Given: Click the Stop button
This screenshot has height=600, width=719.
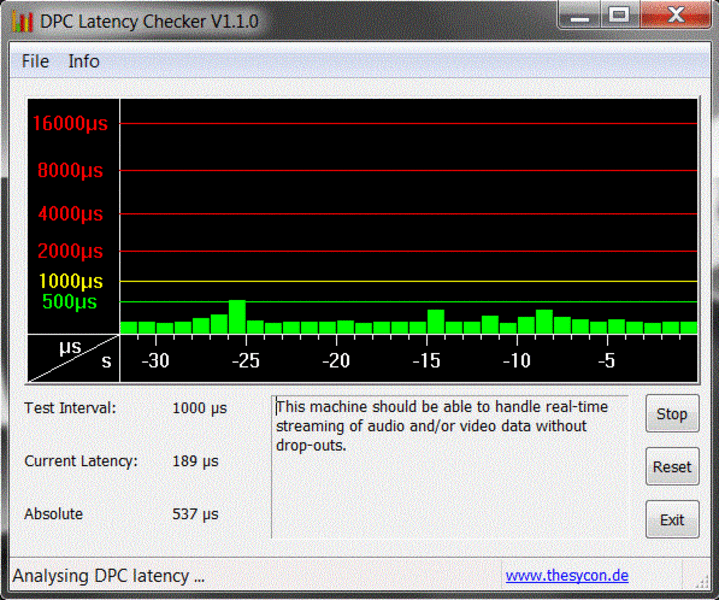Looking at the screenshot, I should (672, 413).
